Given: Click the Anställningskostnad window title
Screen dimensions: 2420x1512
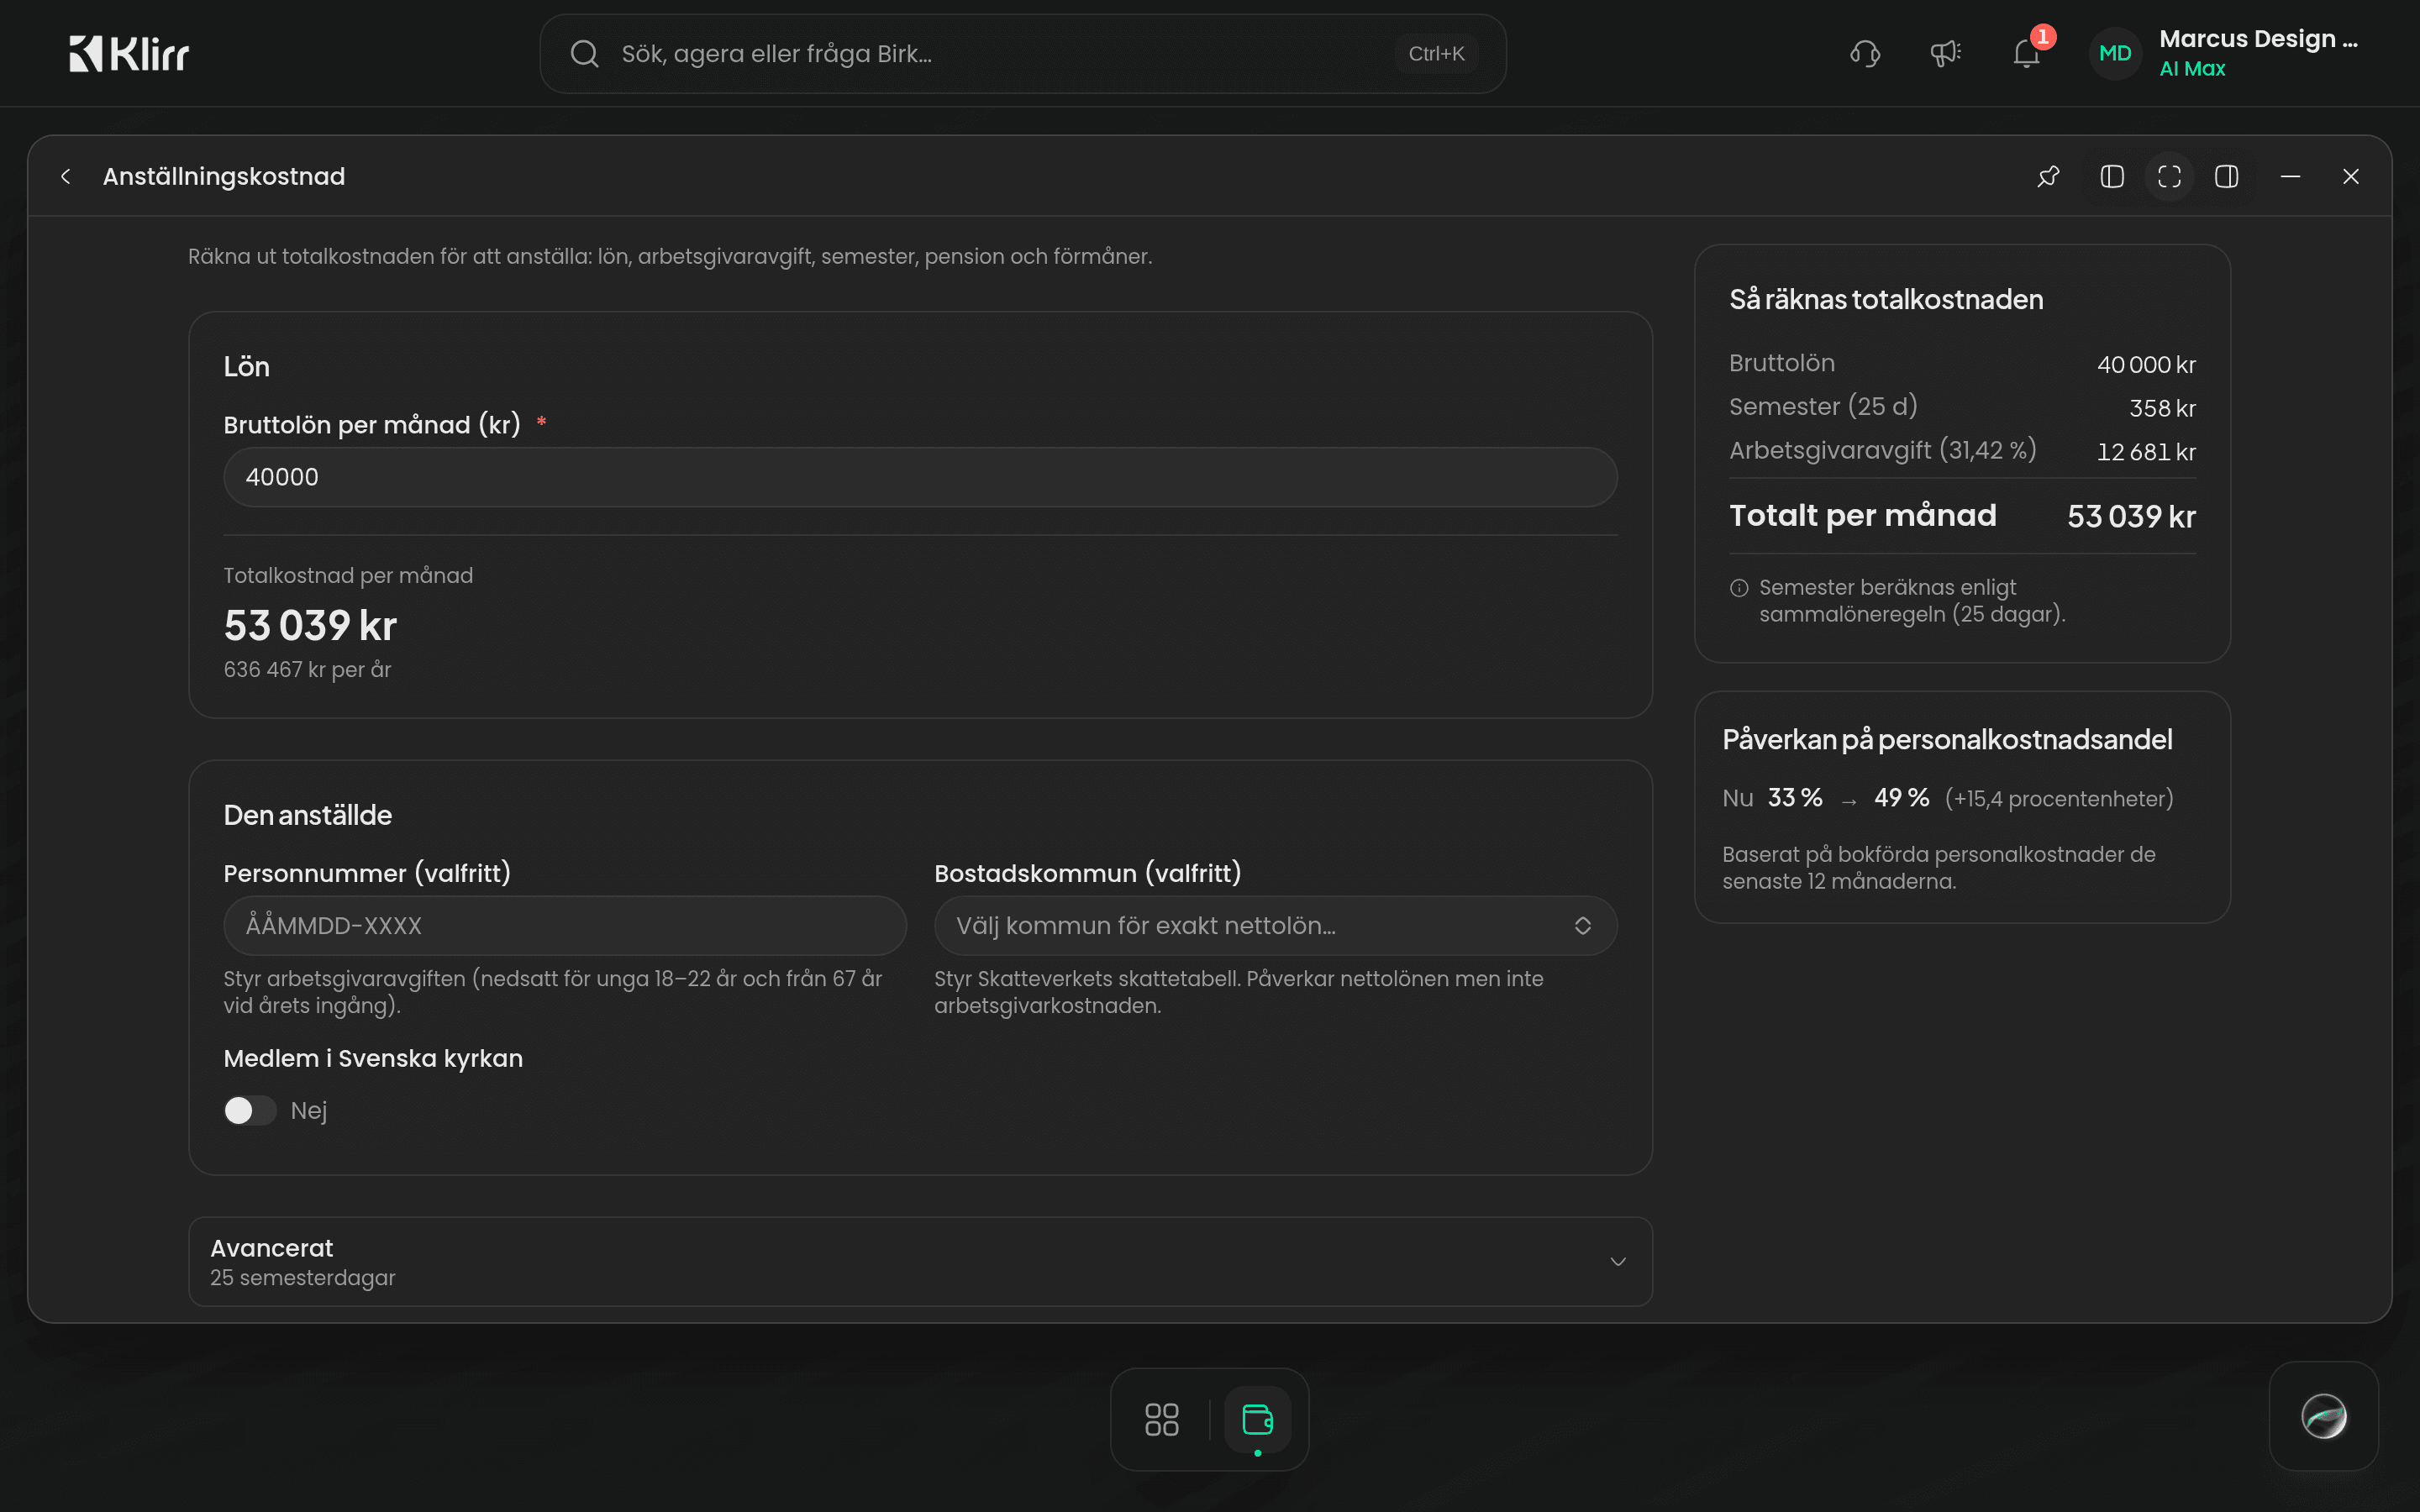Looking at the screenshot, I should [x=224, y=177].
